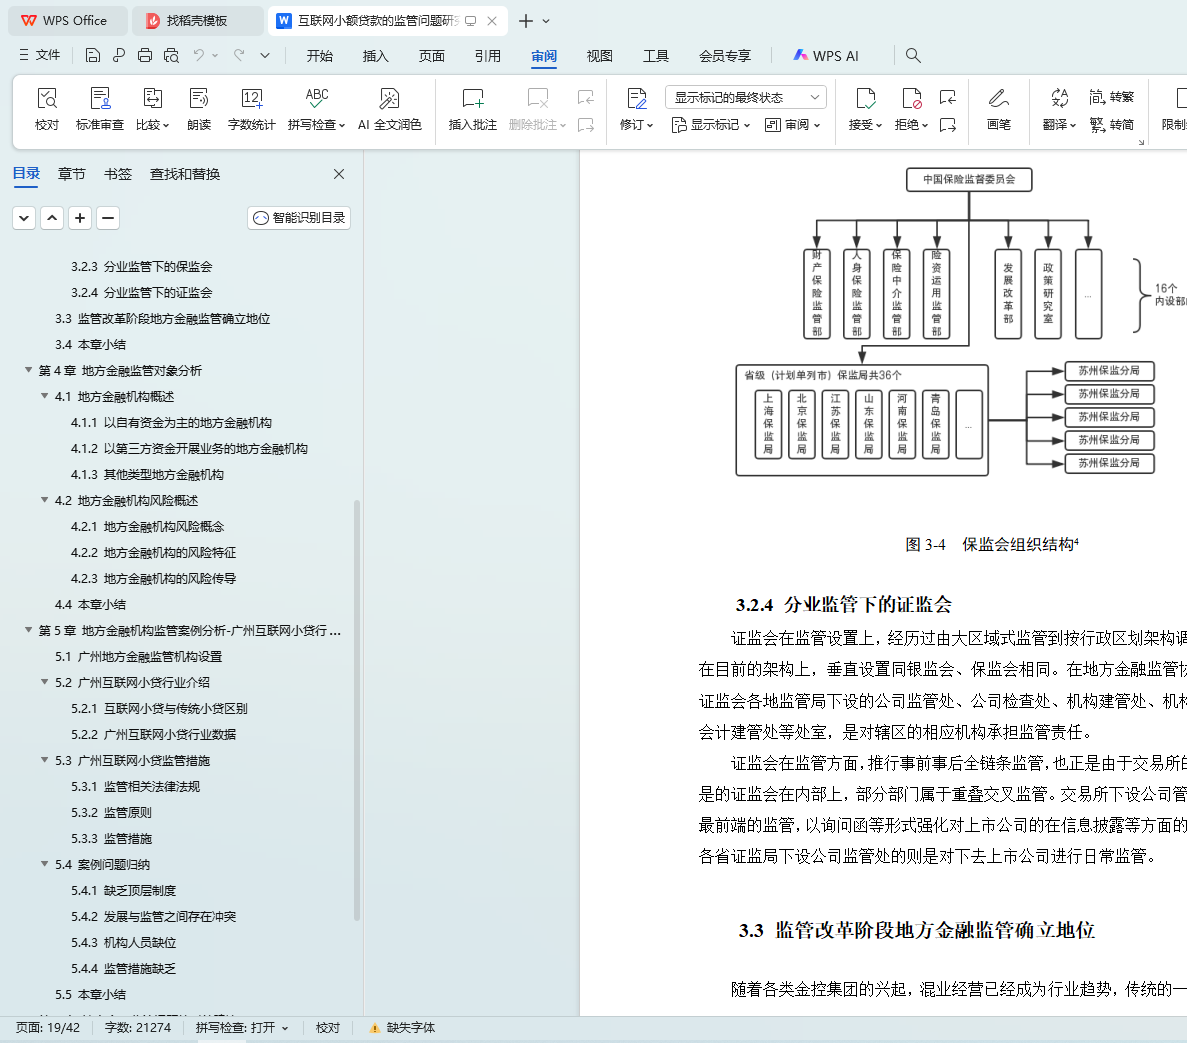Click next comment navigation icon
Image resolution: width=1187 pixels, height=1043 pixels.
[x=586, y=125]
